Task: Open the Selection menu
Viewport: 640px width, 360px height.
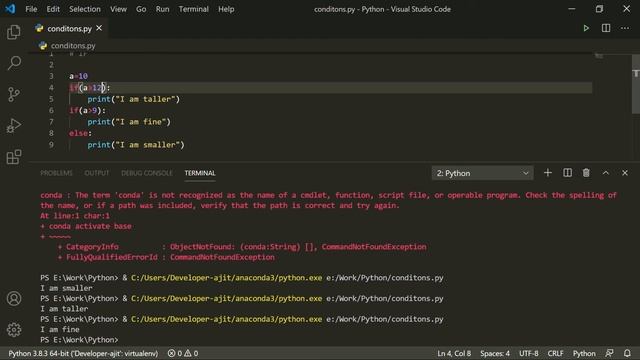Action: pyautogui.click(x=84, y=9)
